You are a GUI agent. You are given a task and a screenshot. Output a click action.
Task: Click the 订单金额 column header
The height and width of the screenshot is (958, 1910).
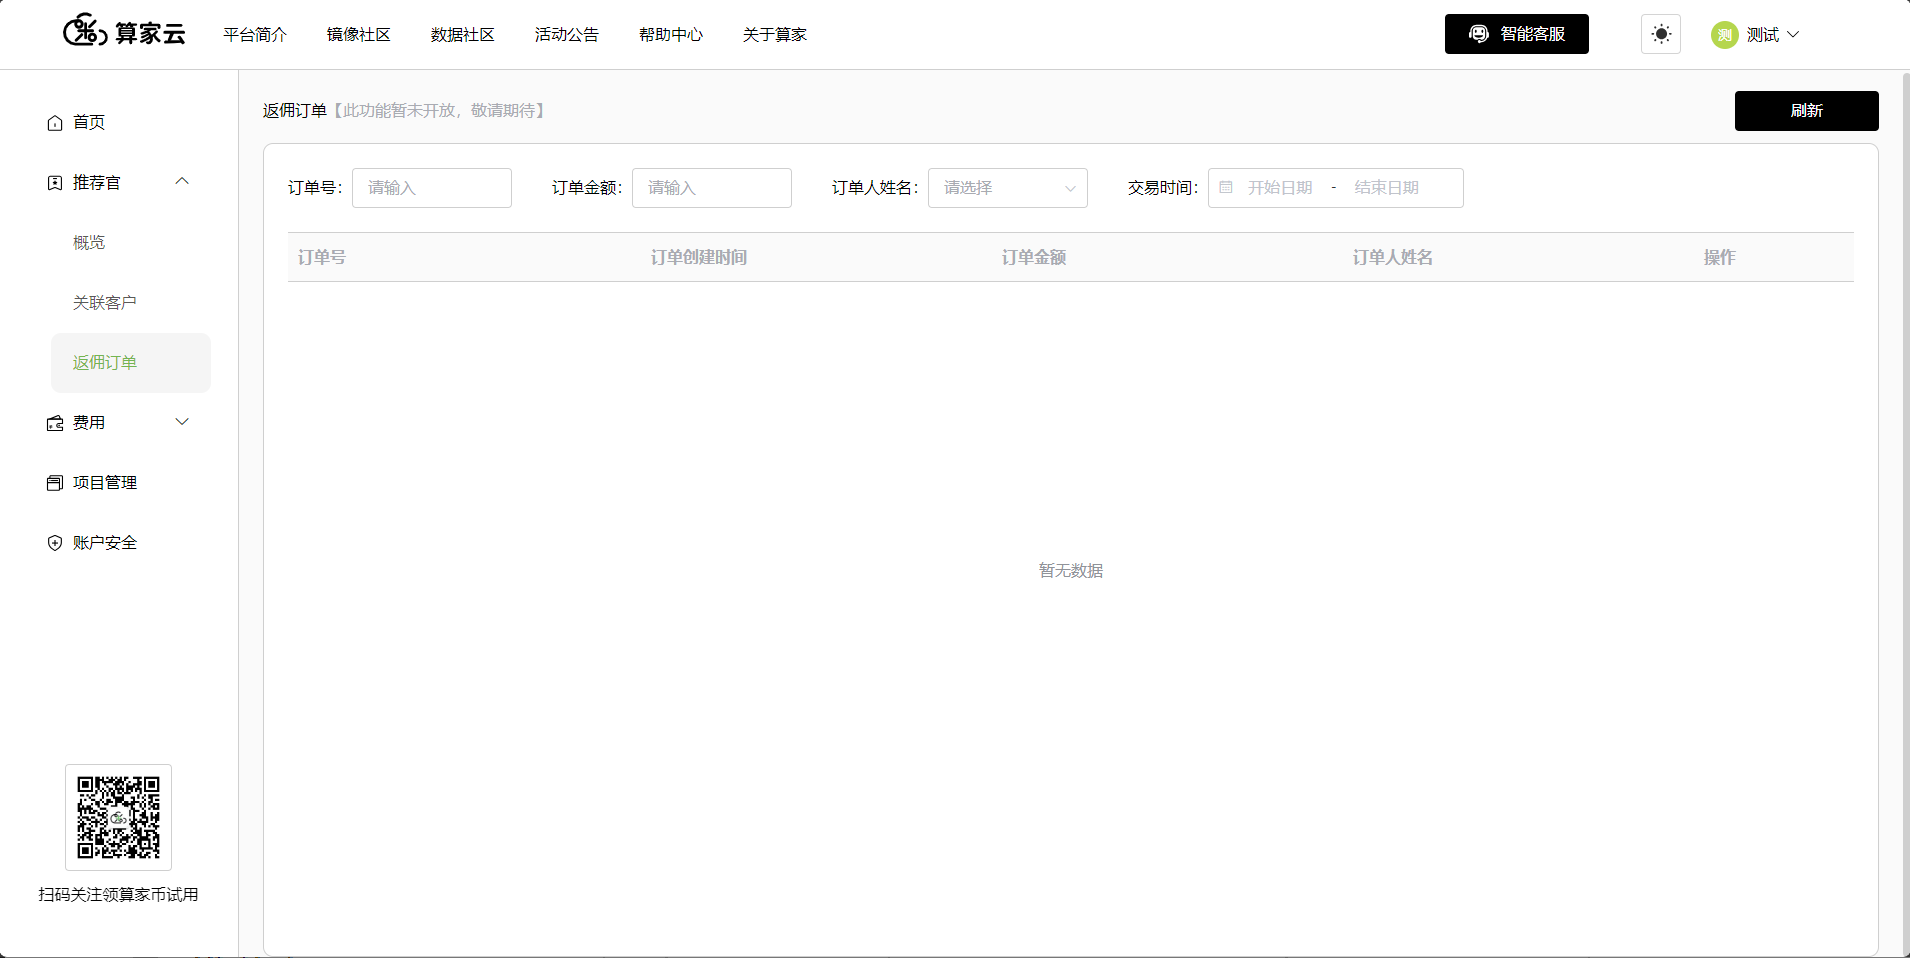point(1034,257)
